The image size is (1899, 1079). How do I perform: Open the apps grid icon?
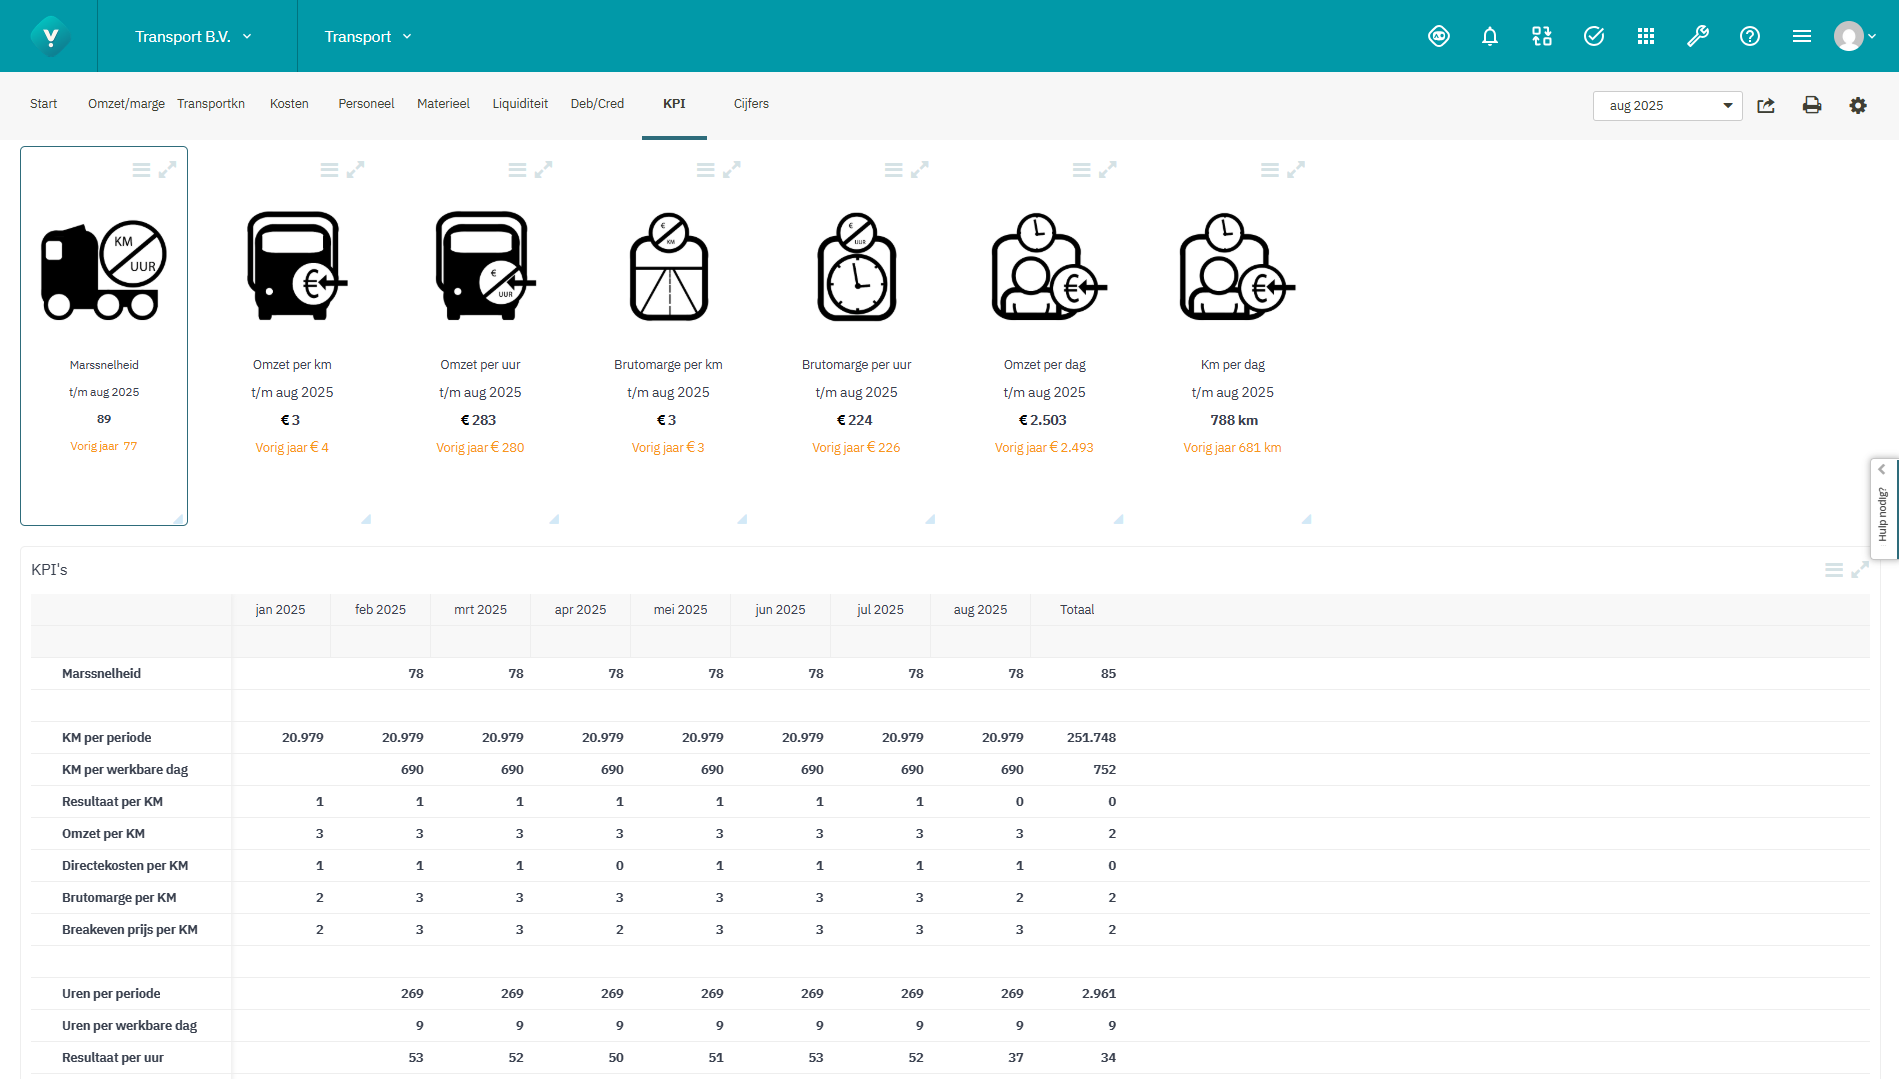pyautogui.click(x=1646, y=36)
